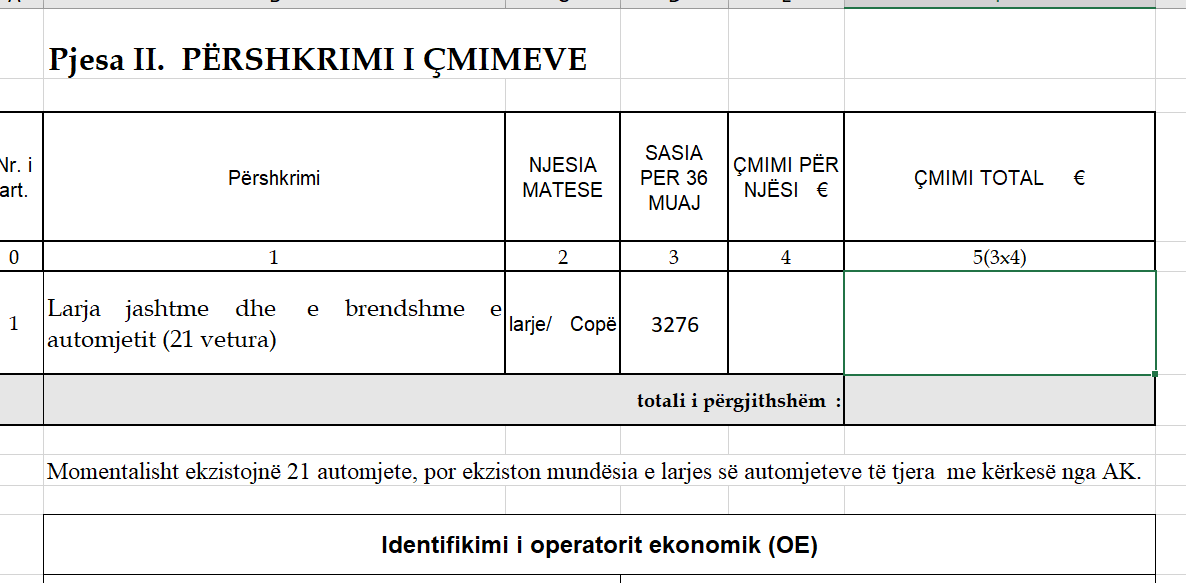Click the column number cell '2' under NJESIA MATESE
The width and height of the screenshot is (1186, 583).
click(x=562, y=257)
